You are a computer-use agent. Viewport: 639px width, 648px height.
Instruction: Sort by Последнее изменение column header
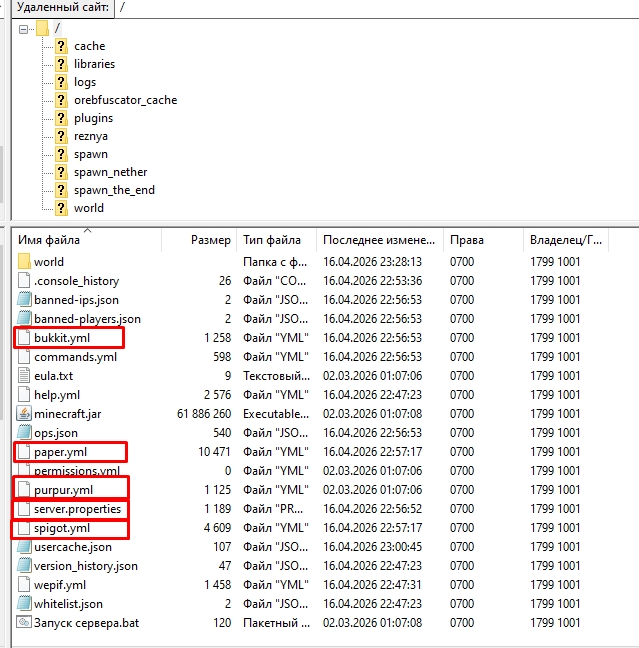point(378,240)
